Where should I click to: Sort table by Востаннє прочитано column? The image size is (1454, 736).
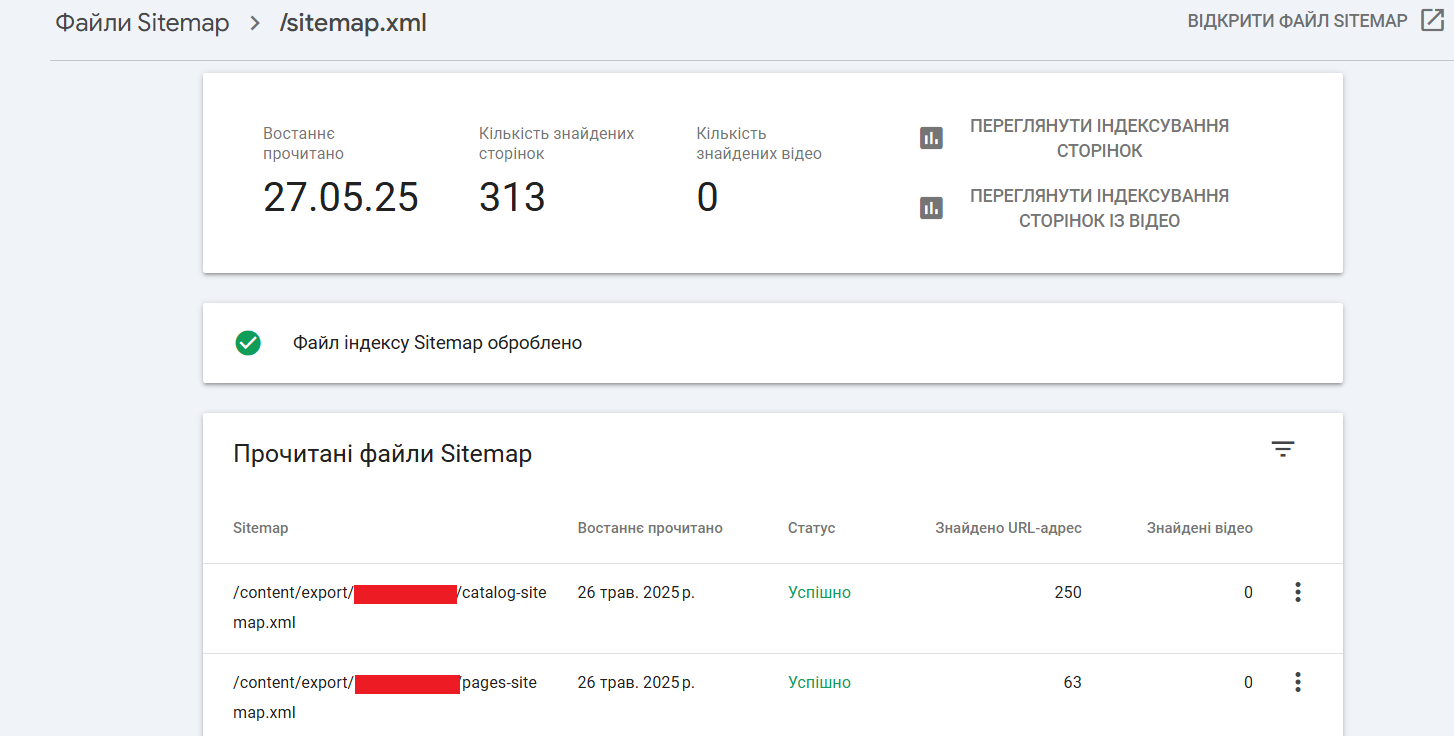(x=649, y=528)
